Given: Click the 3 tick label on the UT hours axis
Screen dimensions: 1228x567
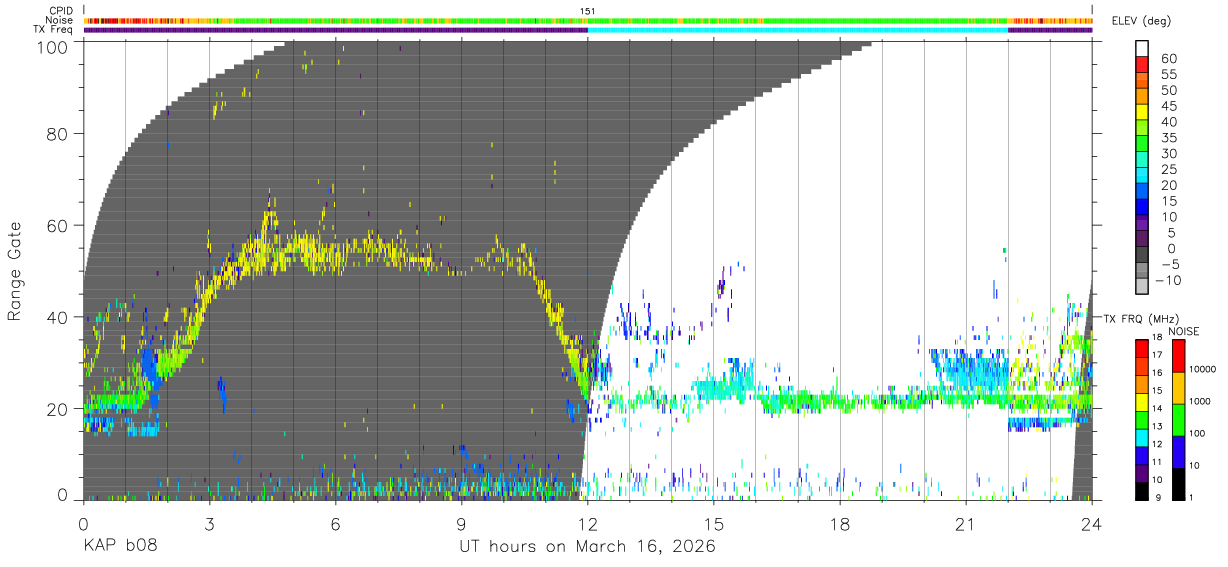Looking at the screenshot, I should click(x=209, y=524).
